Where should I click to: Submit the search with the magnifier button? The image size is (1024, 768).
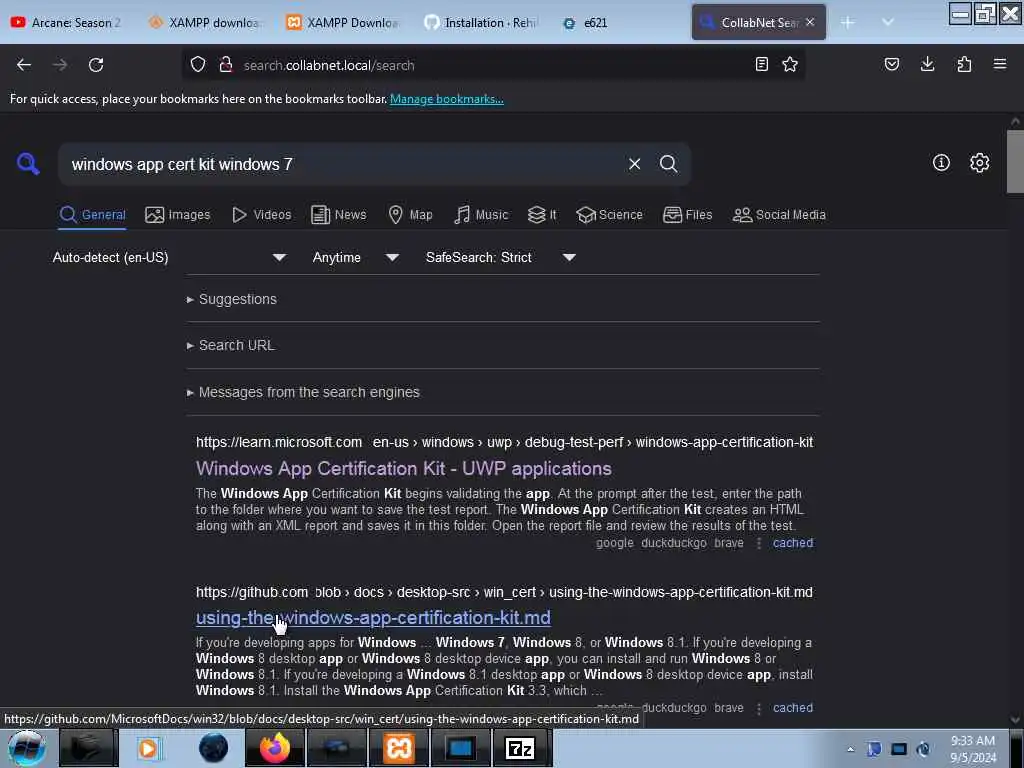click(x=669, y=164)
